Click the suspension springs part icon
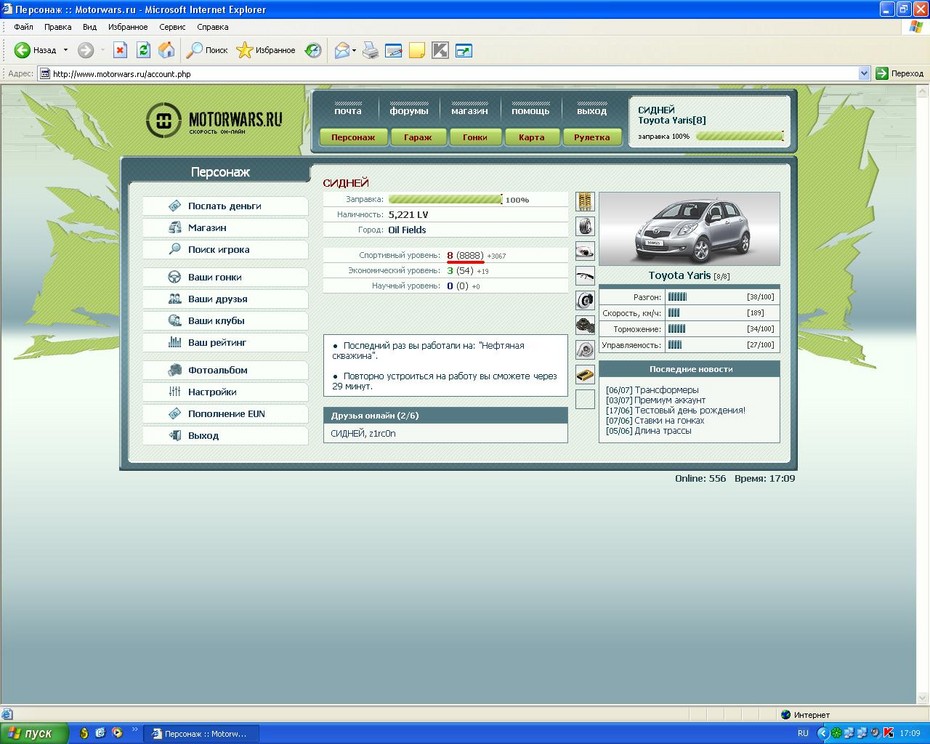930x744 pixels. point(585,202)
